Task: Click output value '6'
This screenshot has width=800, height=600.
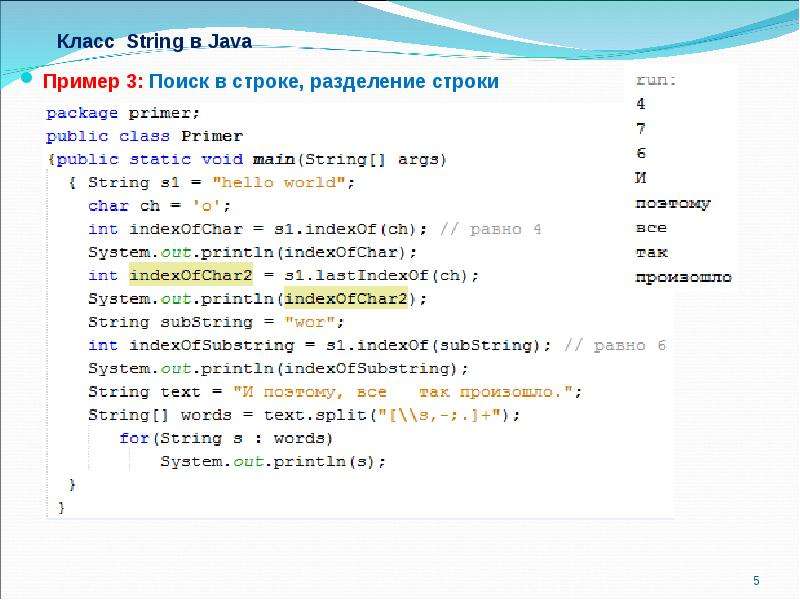Action: click(x=641, y=153)
